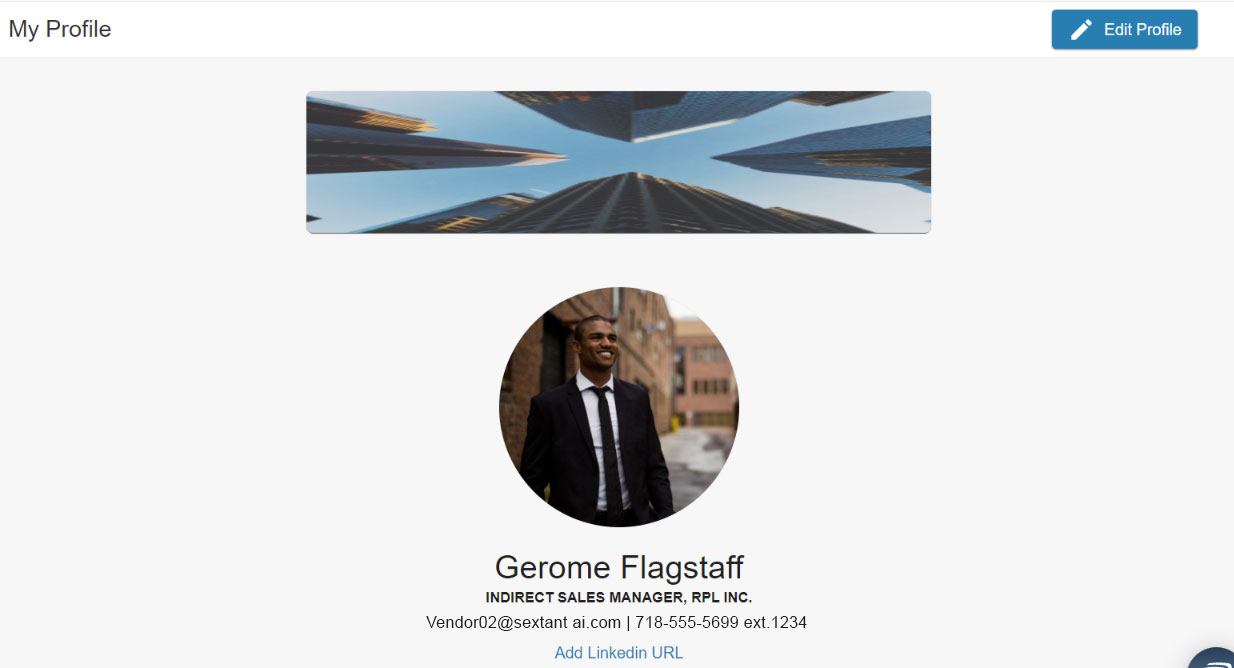Click the RPL INC. company name
The image size is (1234, 668).
[x=722, y=598]
